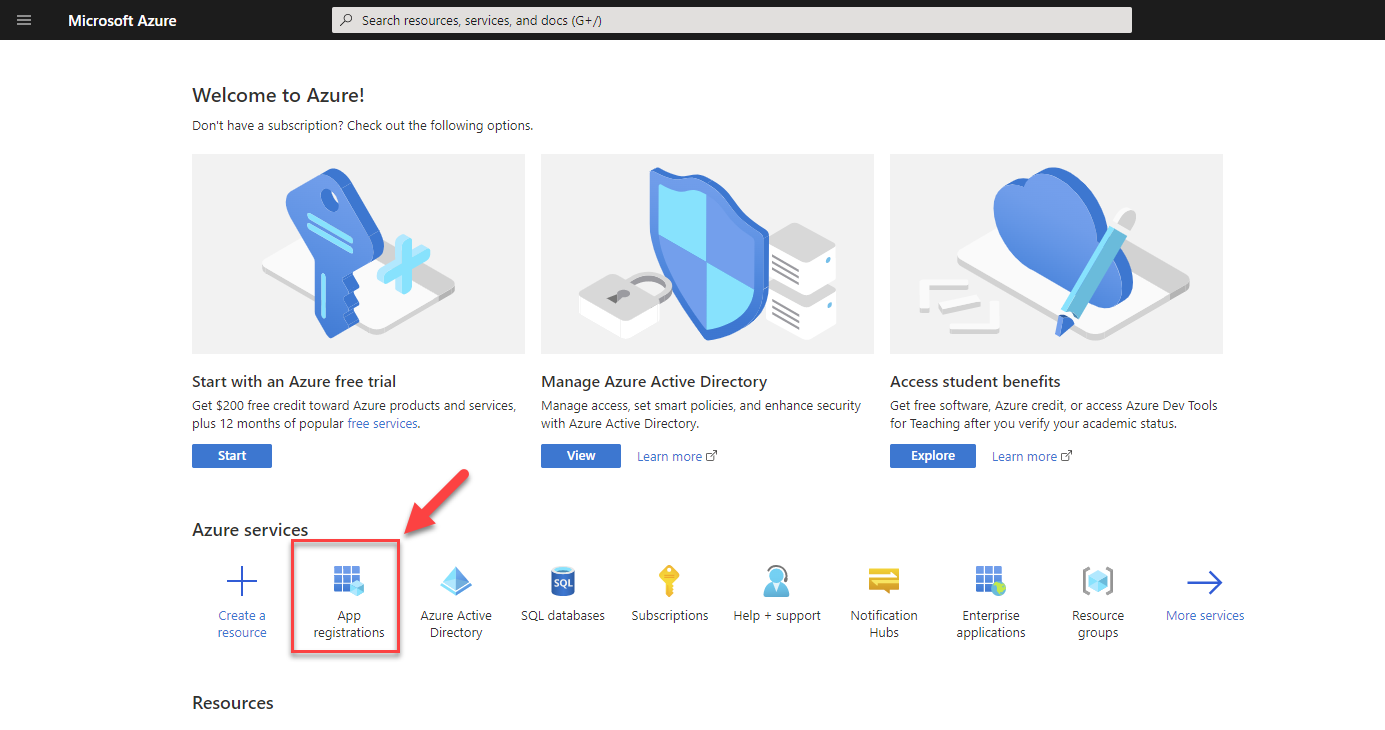Image resolution: width=1385 pixels, height=730 pixels.
Task: Click the Resource groups label
Action: click(x=1098, y=624)
